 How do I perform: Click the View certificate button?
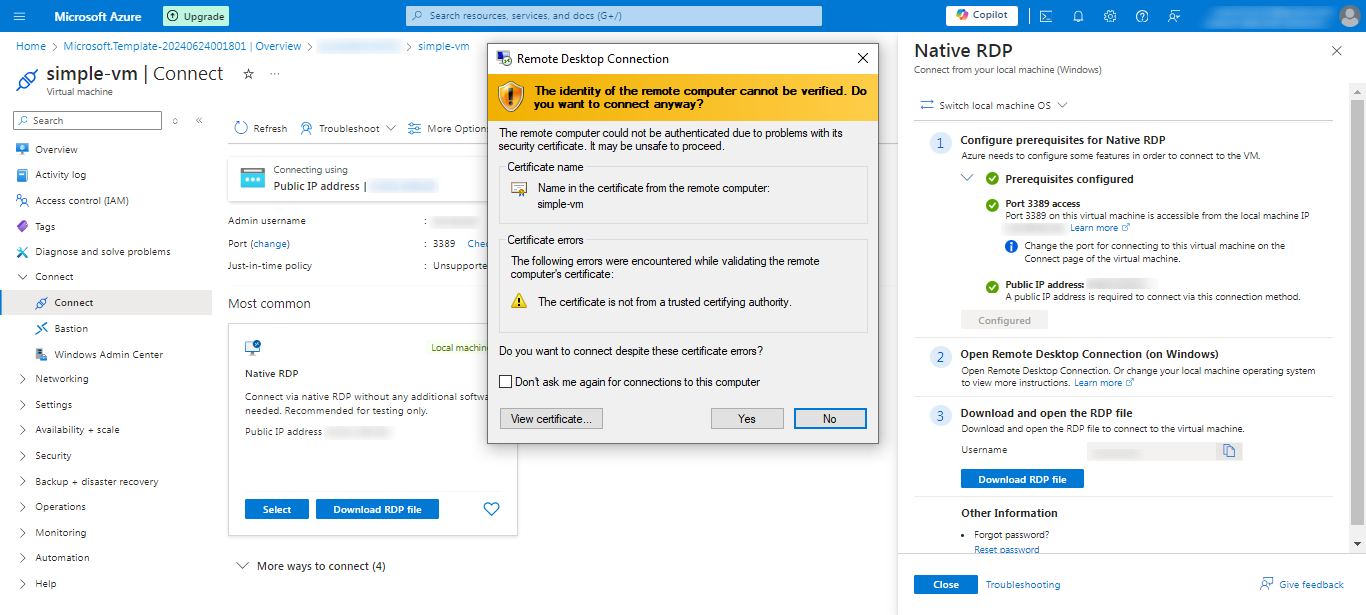(552, 419)
